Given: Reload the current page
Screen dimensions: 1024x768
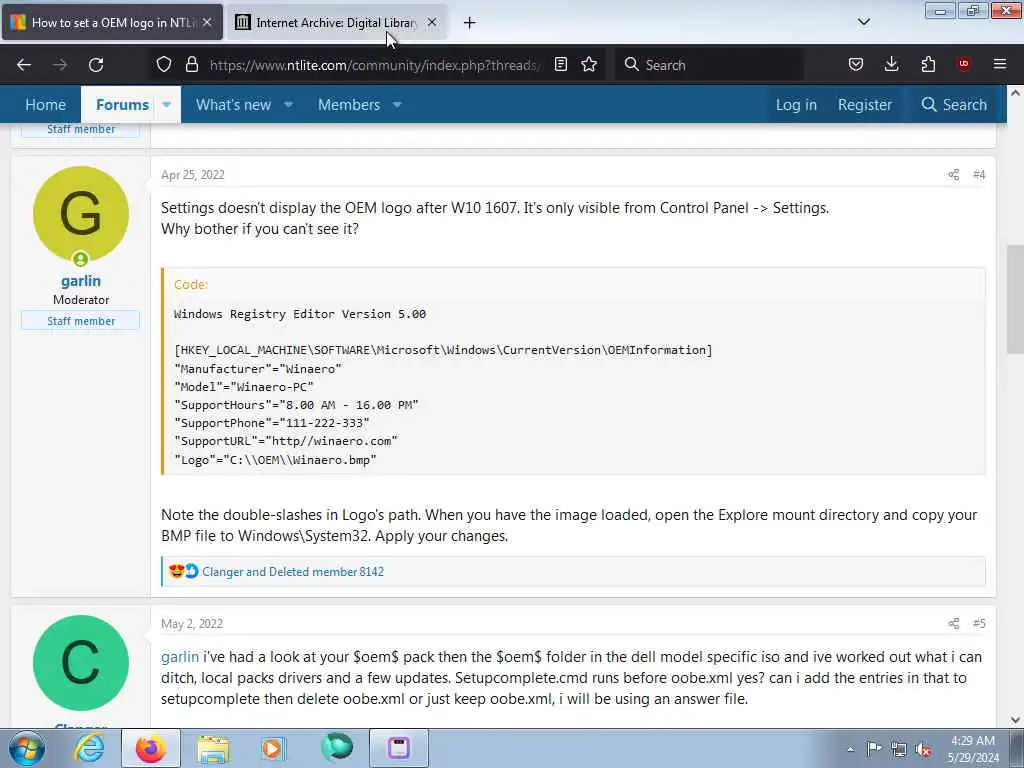Looking at the screenshot, I should 96,65.
